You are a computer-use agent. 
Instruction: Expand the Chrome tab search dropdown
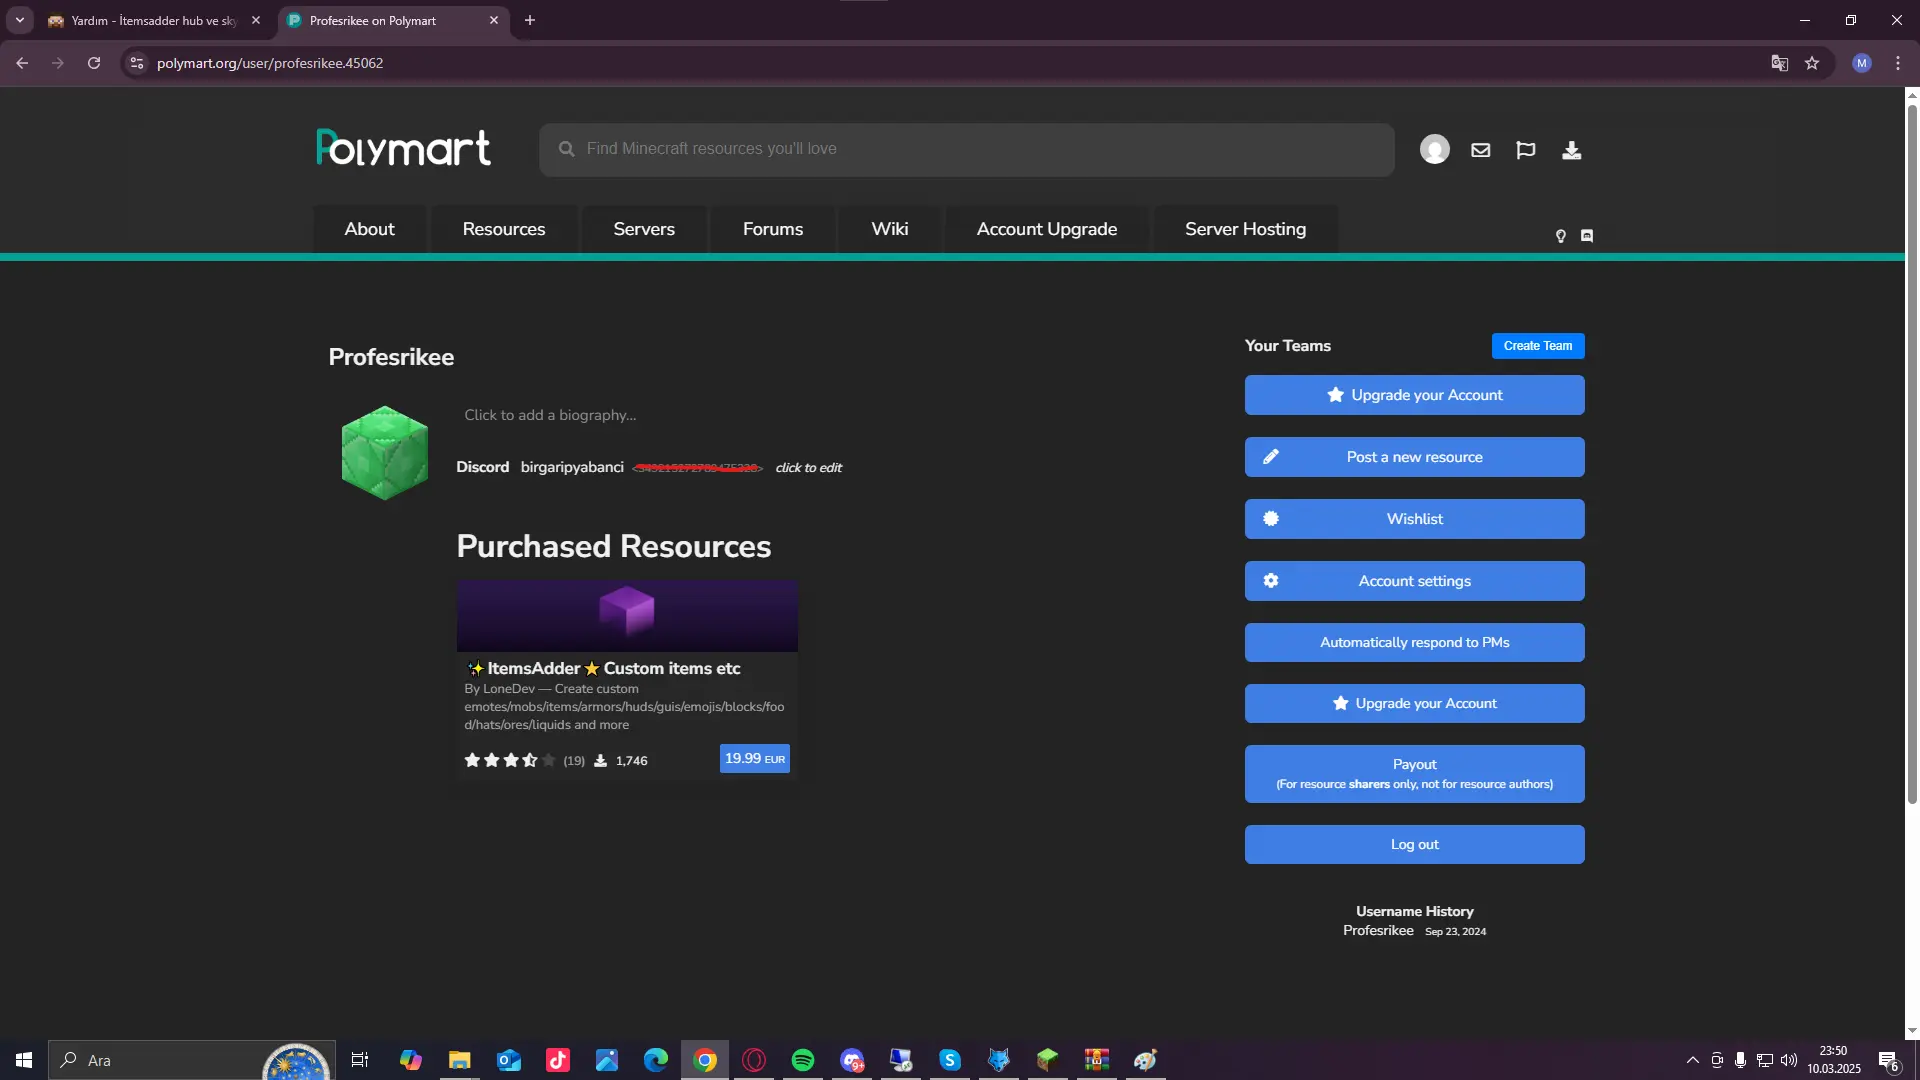coord(20,20)
